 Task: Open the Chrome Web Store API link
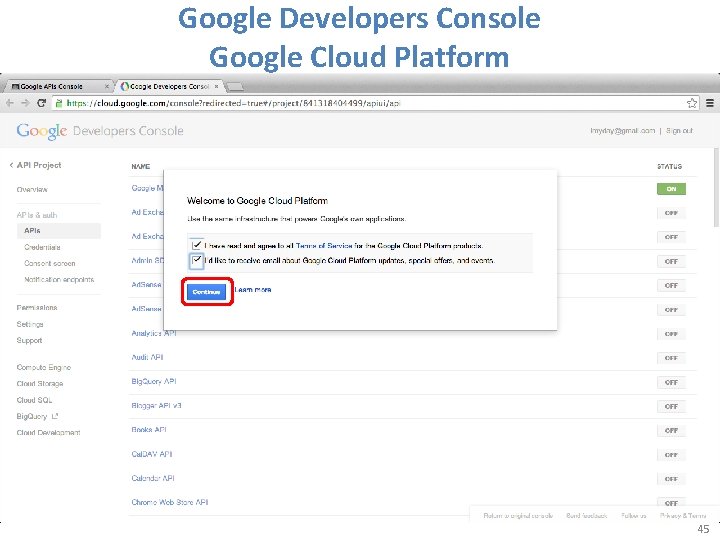click(170, 502)
